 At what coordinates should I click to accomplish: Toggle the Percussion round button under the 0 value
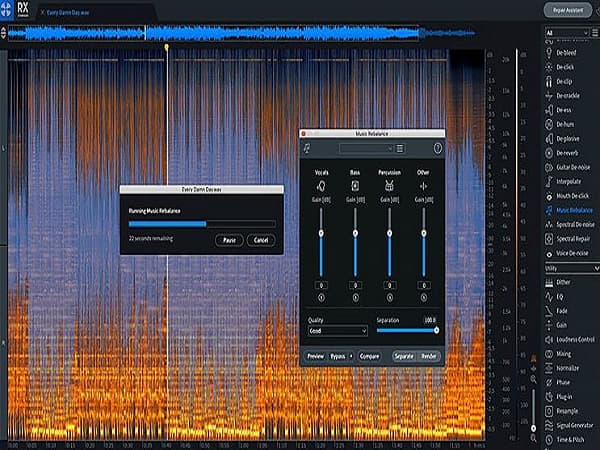tap(390, 297)
